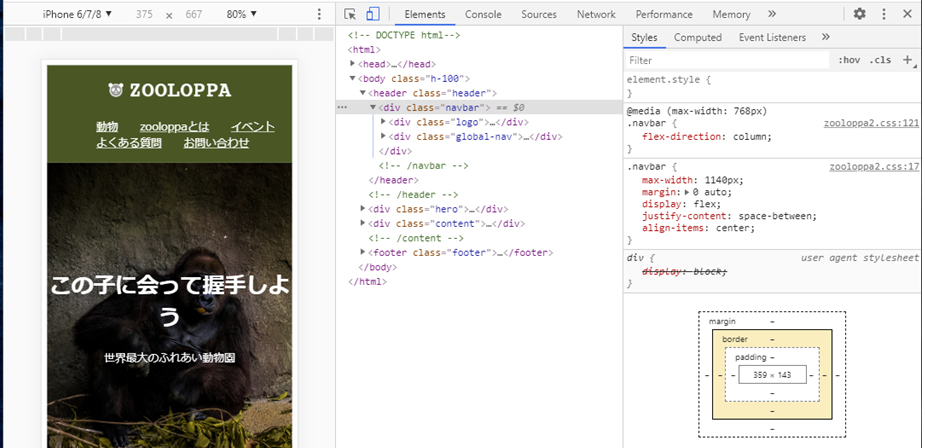Open the Network tab
925x448 pixels.
(x=596, y=14)
